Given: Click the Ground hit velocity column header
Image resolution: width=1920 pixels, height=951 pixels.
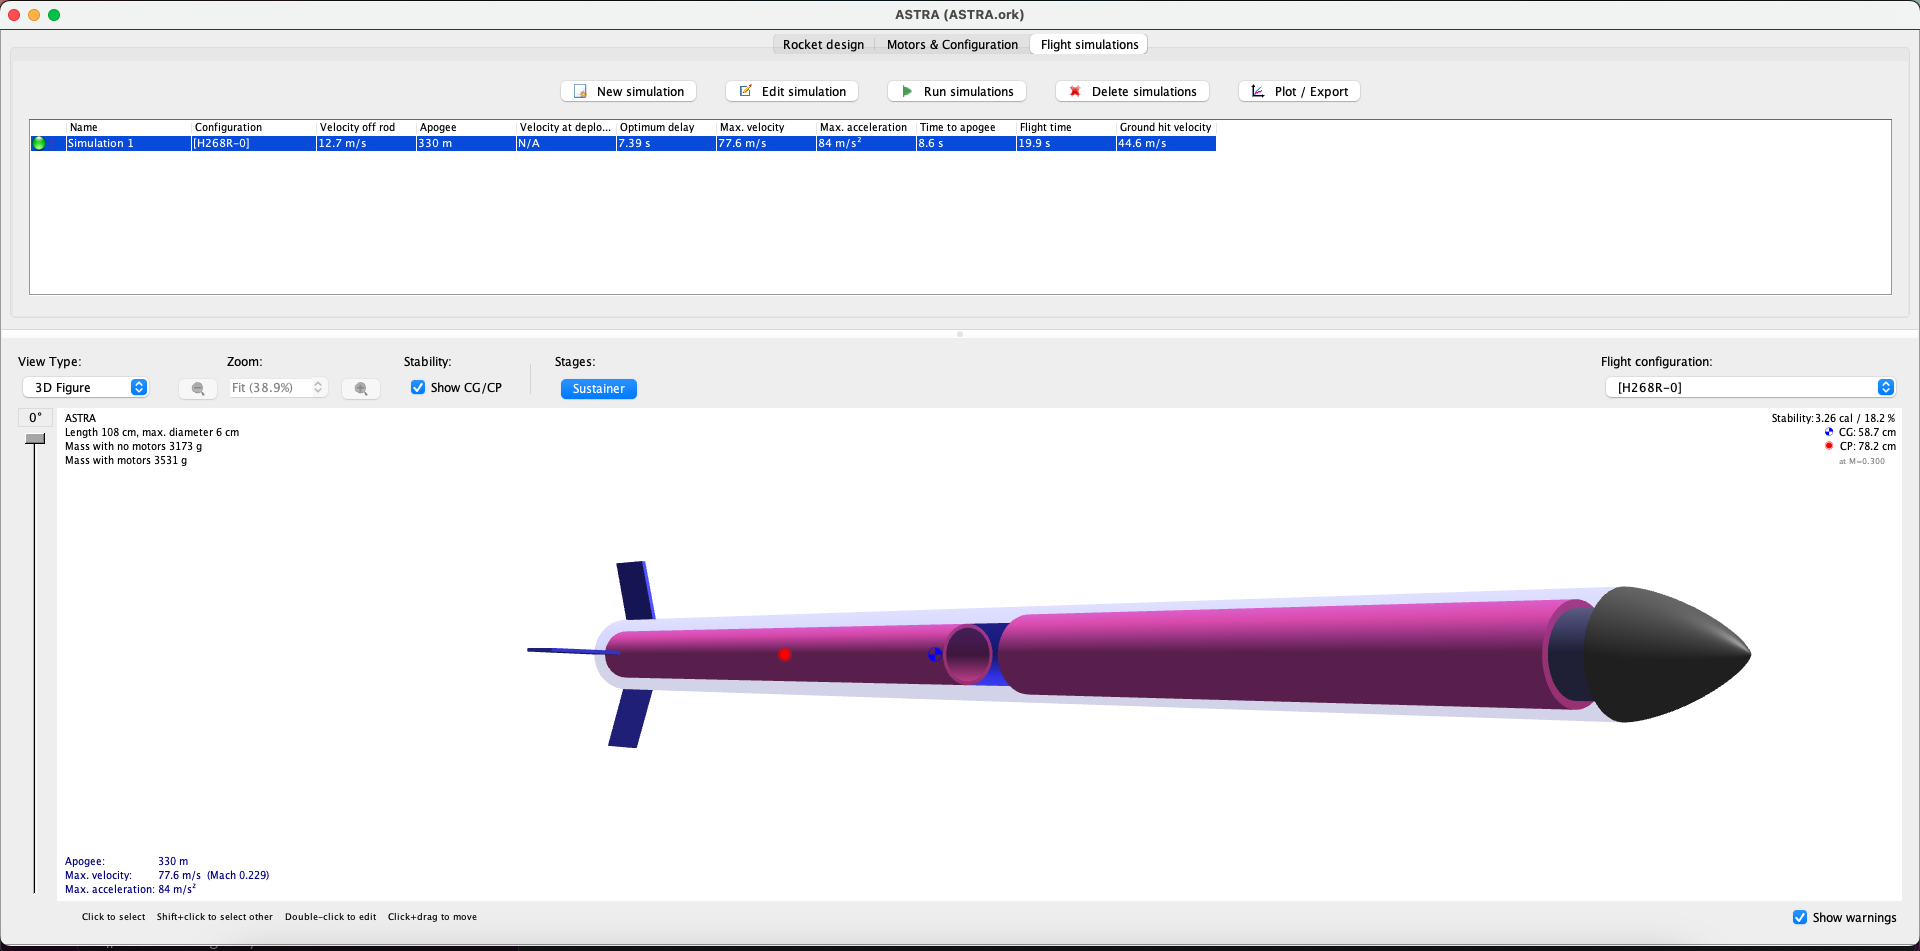Looking at the screenshot, I should click(x=1166, y=127).
